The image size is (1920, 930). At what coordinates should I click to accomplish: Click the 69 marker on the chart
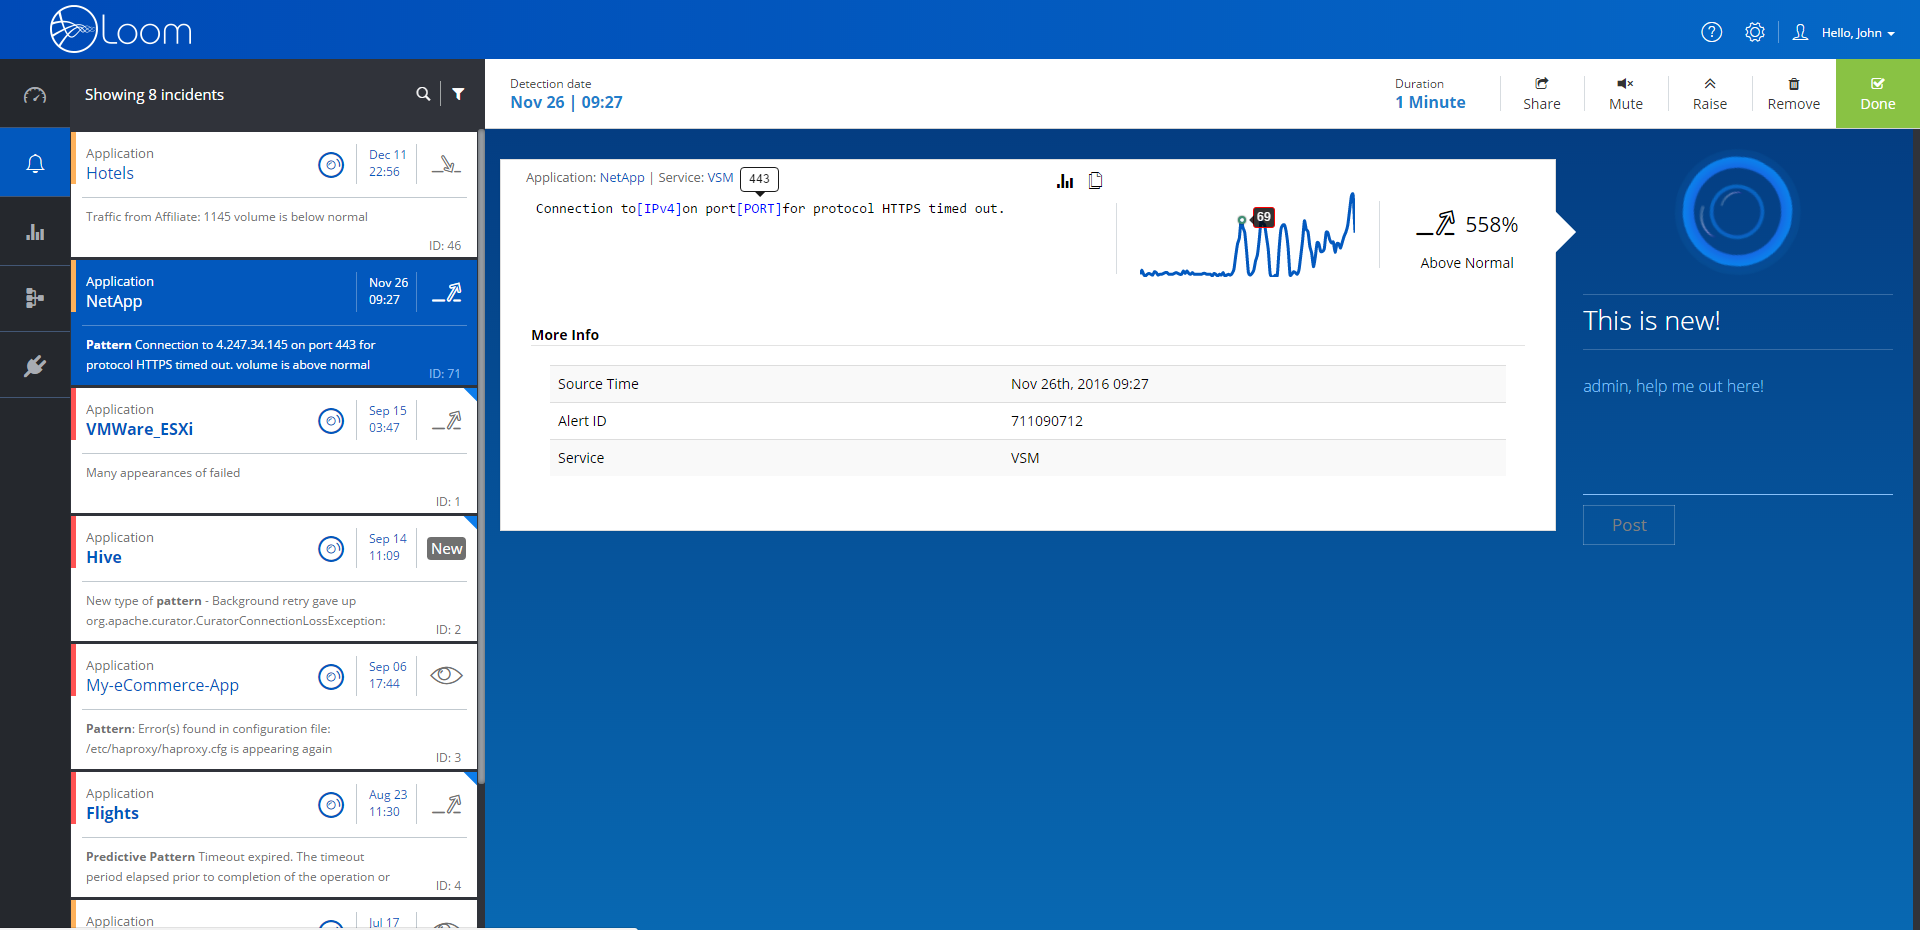coord(1263,217)
